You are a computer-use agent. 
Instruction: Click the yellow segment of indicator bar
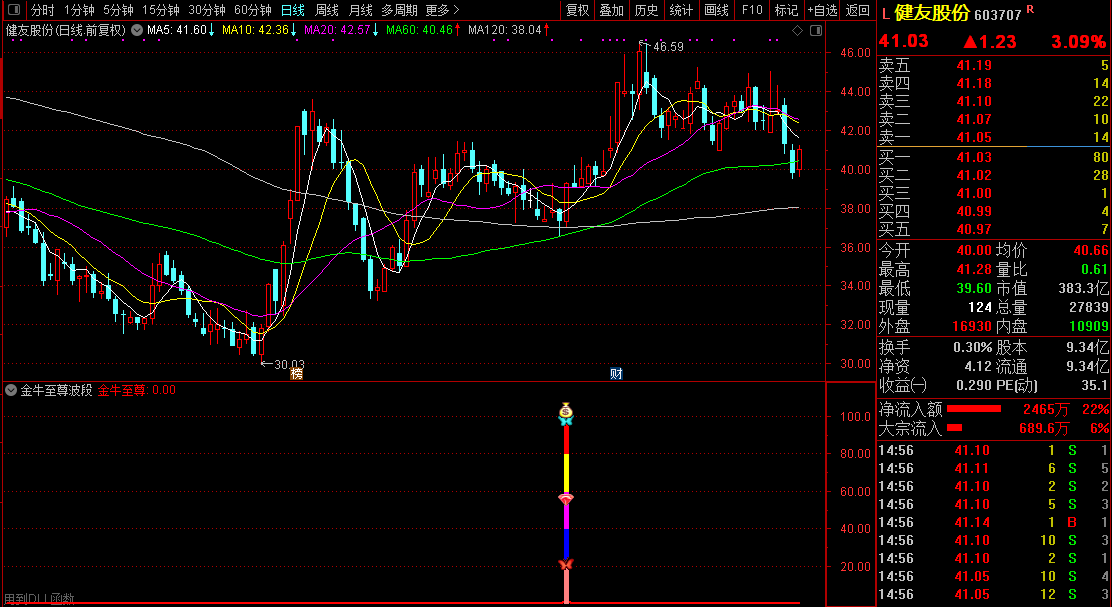[566, 472]
